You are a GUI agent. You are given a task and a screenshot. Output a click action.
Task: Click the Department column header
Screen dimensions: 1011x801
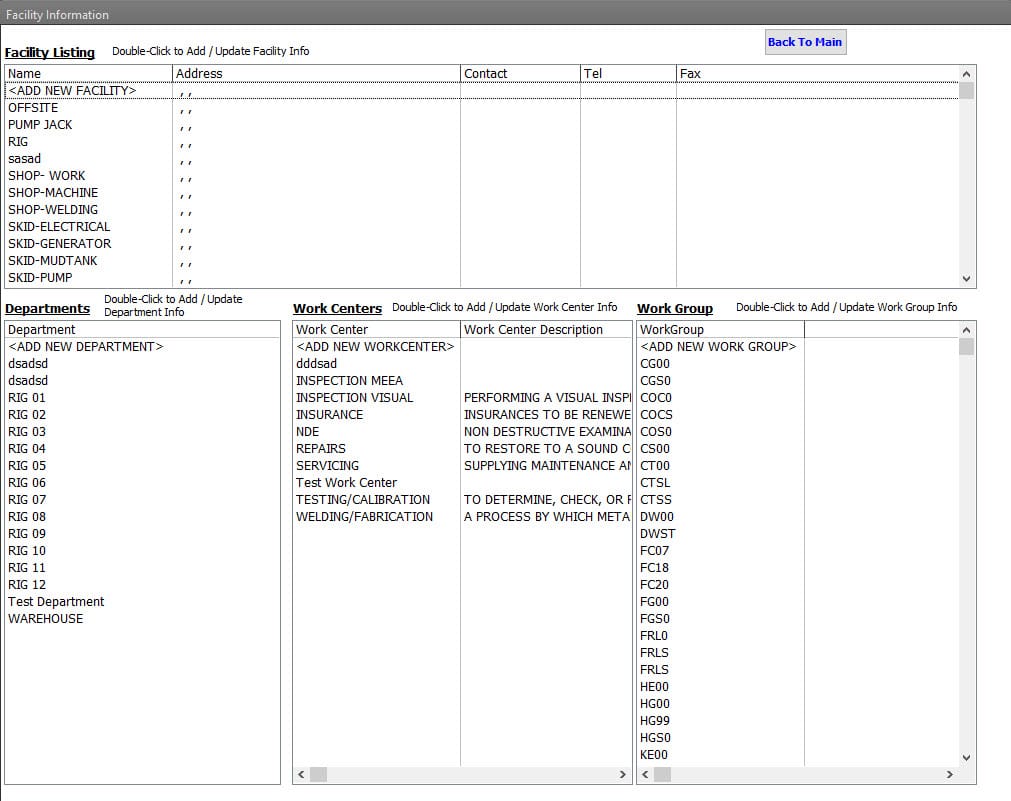(x=142, y=330)
